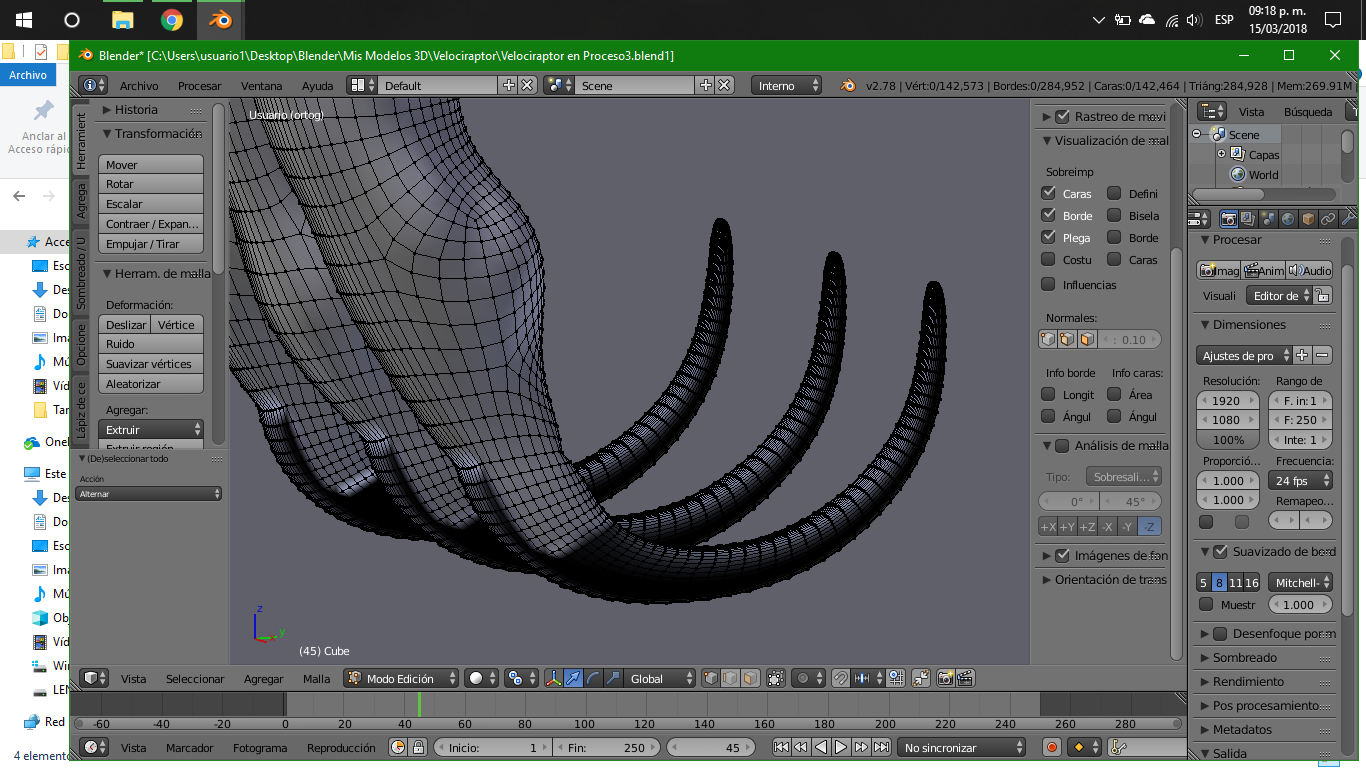Viewport: 1366px width, 768px height.
Task: Open the Ventana menu
Action: tap(261, 86)
